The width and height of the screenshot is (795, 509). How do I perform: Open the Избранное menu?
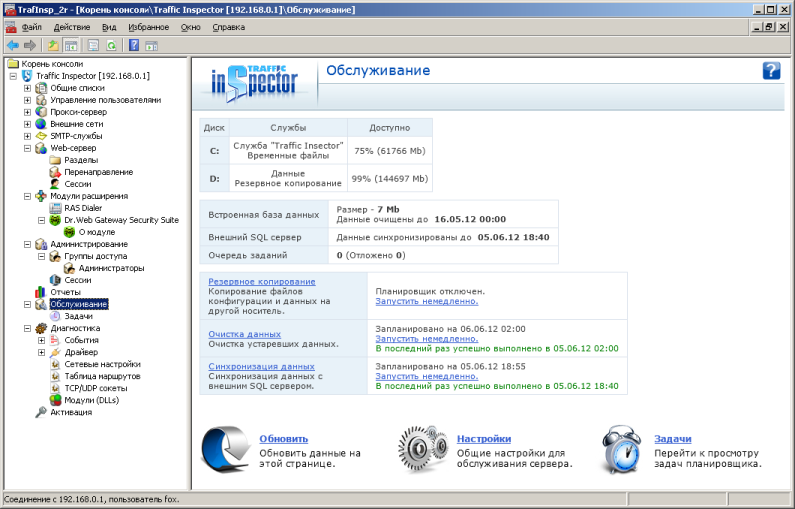click(149, 27)
